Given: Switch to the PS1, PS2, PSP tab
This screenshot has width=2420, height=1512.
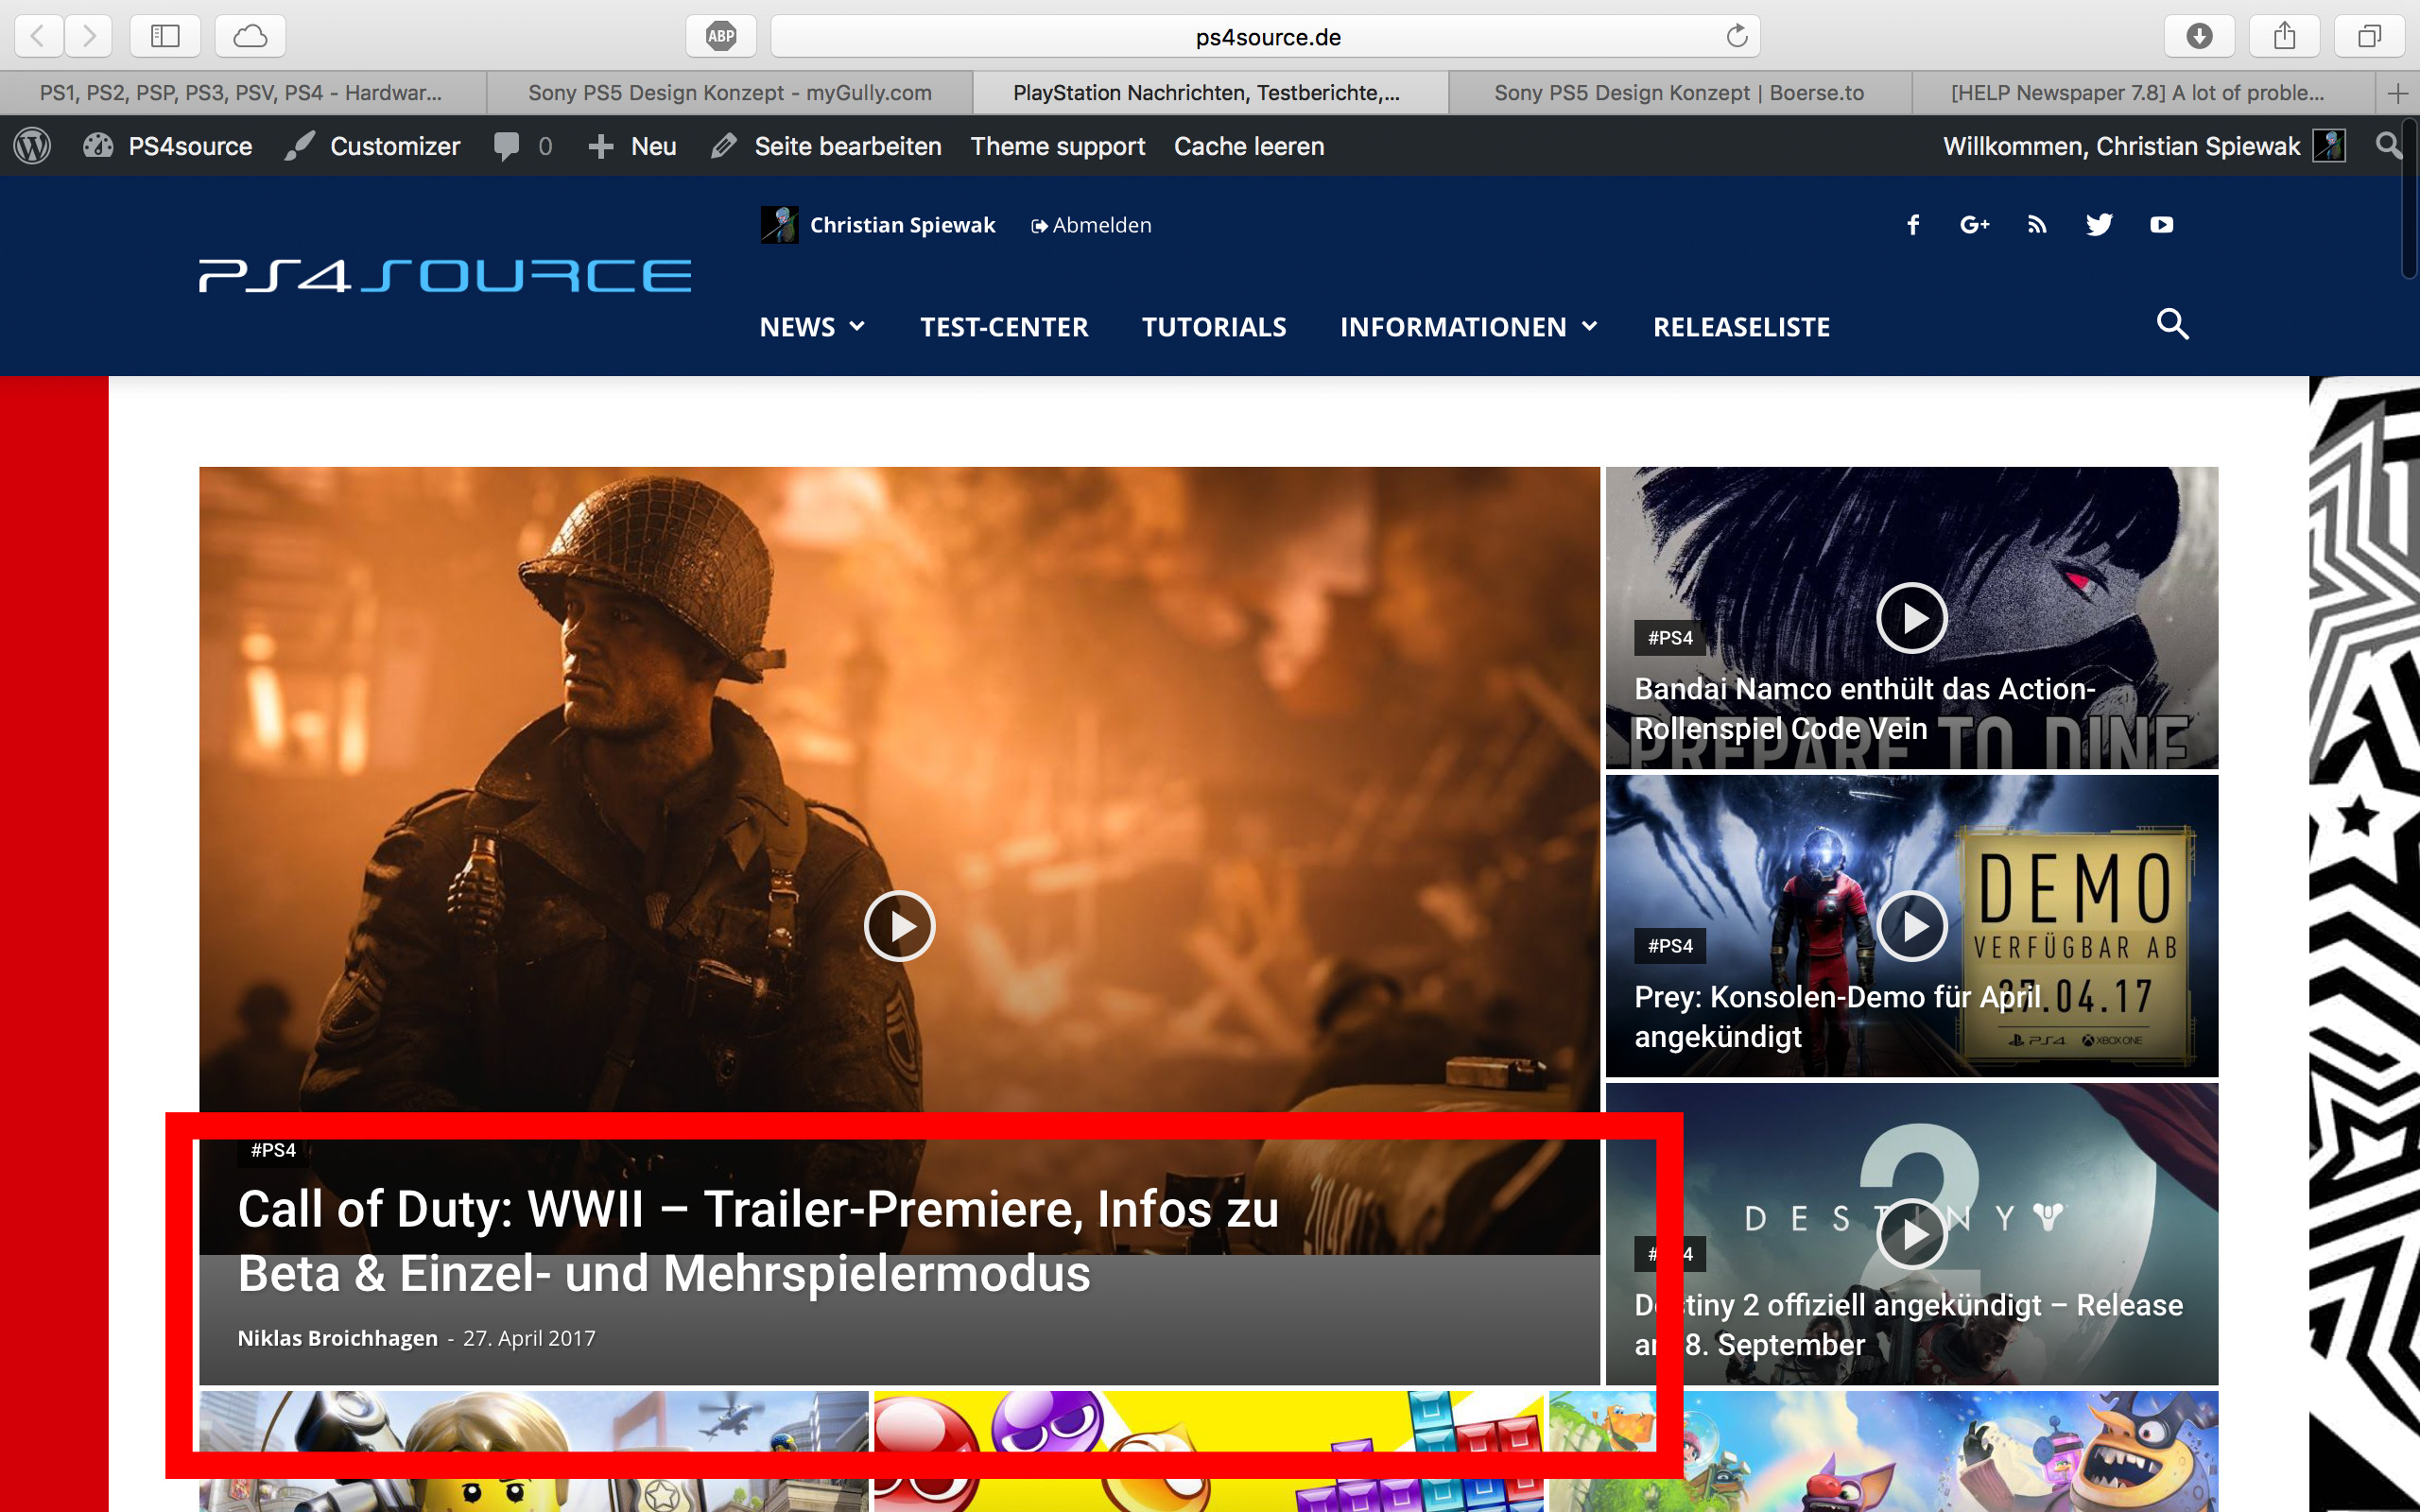Looking at the screenshot, I should (x=243, y=93).
